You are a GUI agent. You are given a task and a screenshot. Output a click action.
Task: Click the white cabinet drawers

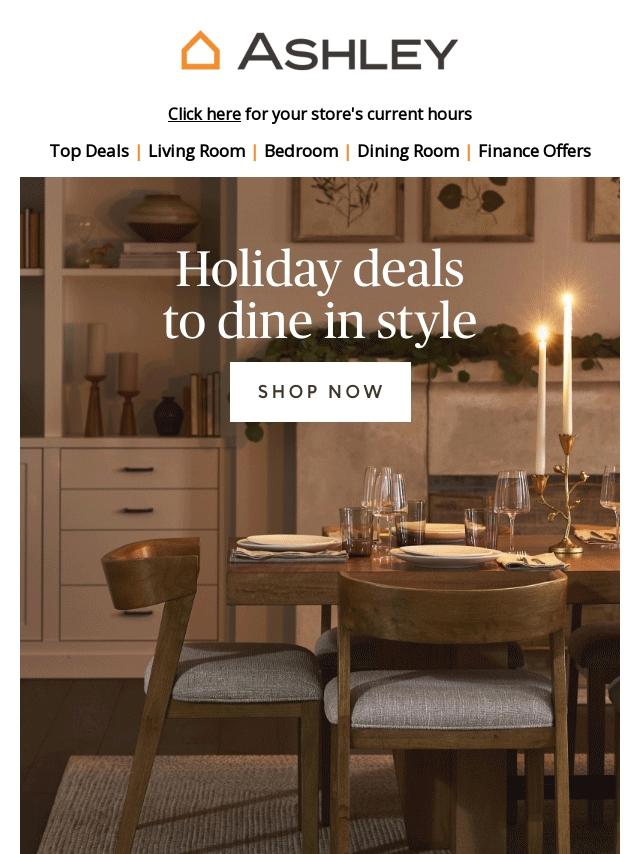(x=139, y=544)
